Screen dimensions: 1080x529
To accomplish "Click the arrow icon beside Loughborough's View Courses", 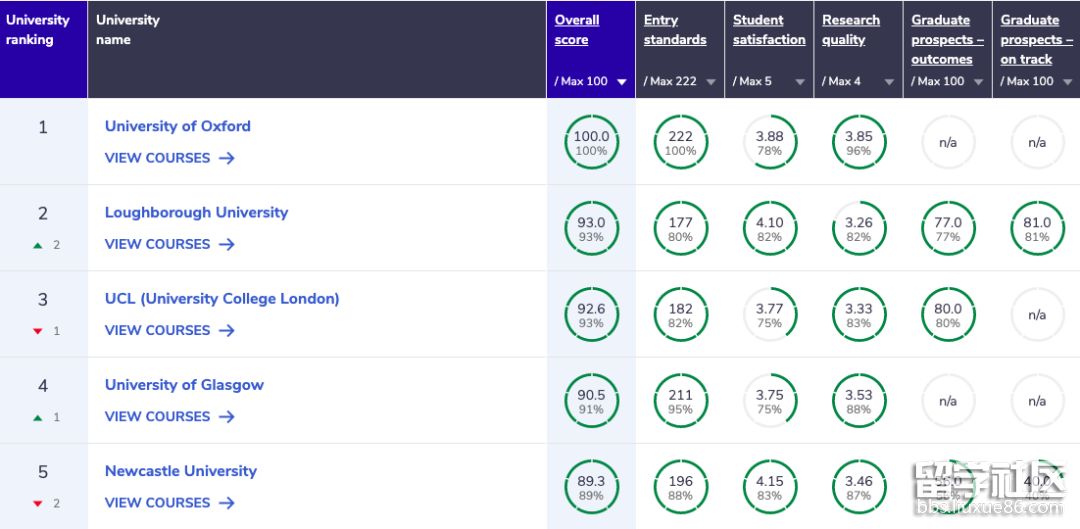I will pos(227,244).
